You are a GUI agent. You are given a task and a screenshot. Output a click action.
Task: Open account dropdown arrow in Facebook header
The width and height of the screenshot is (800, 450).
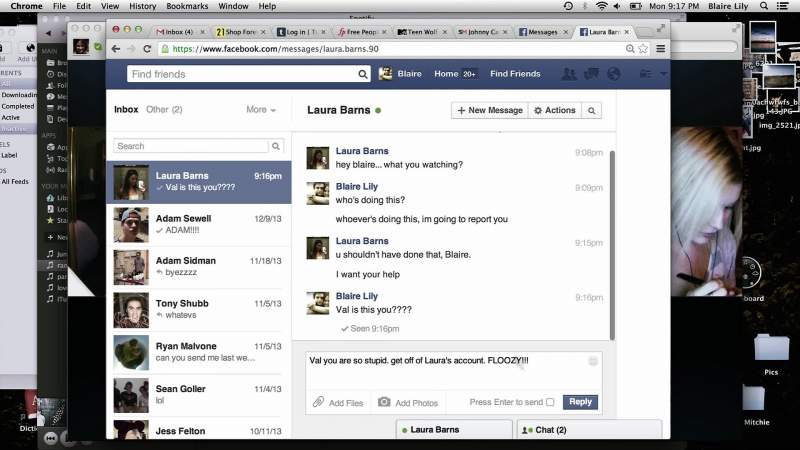click(663, 74)
